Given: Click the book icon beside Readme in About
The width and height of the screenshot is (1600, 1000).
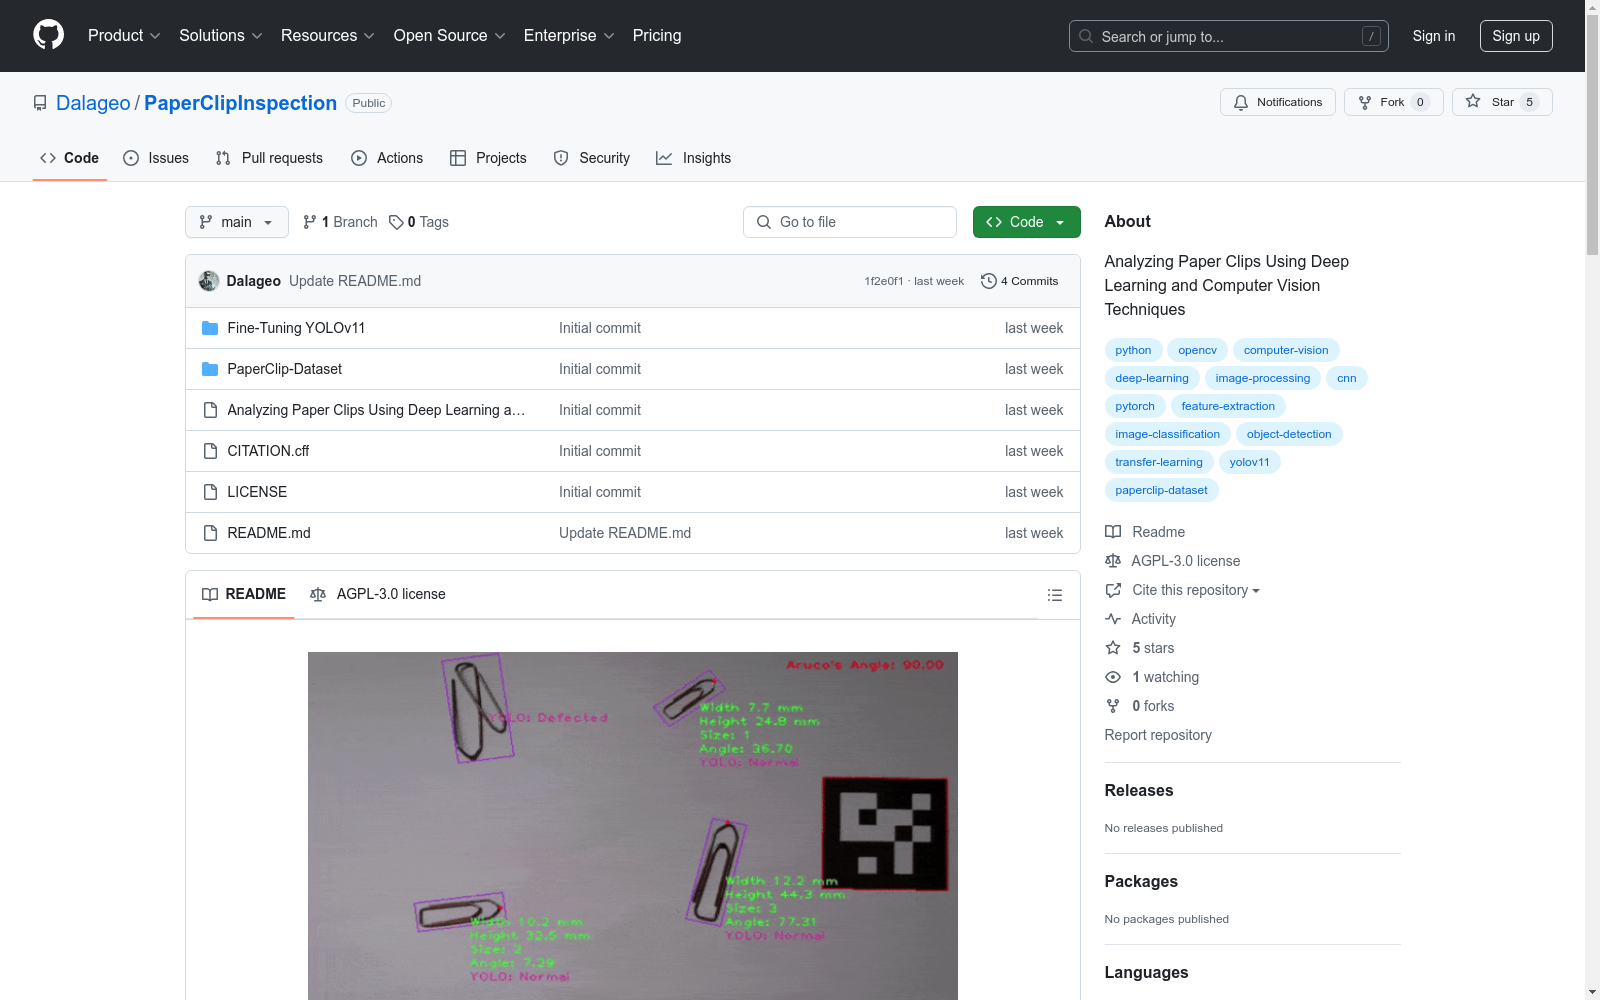Looking at the screenshot, I should 1113,532.
